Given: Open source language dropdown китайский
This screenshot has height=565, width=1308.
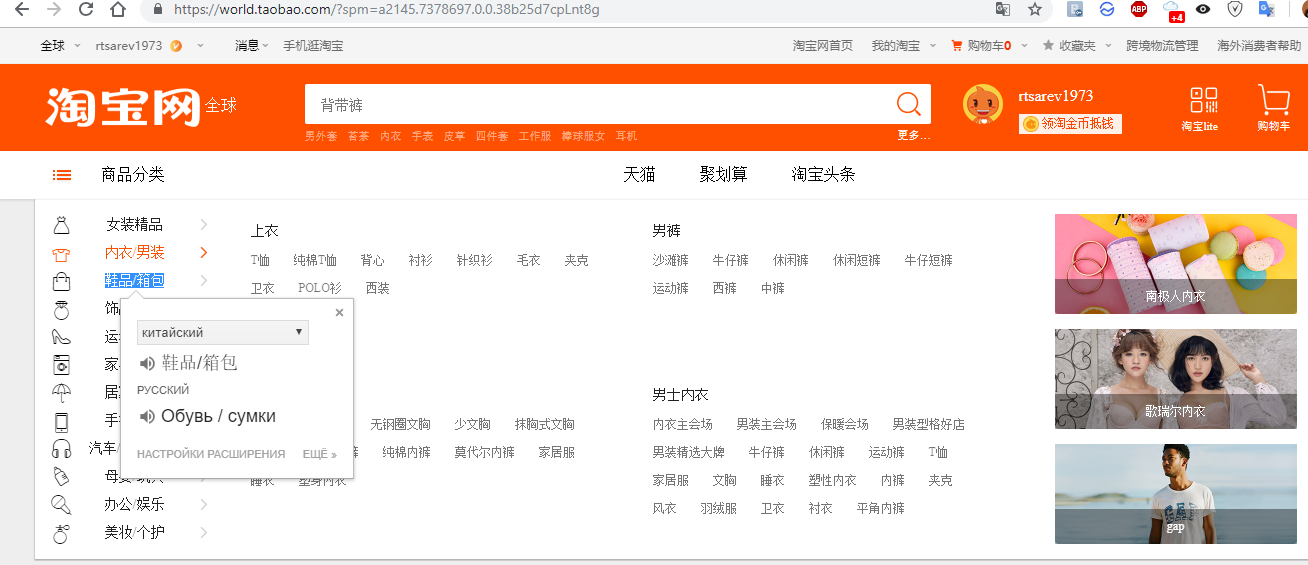Looking at the screenshot, I should coord(222,332).
